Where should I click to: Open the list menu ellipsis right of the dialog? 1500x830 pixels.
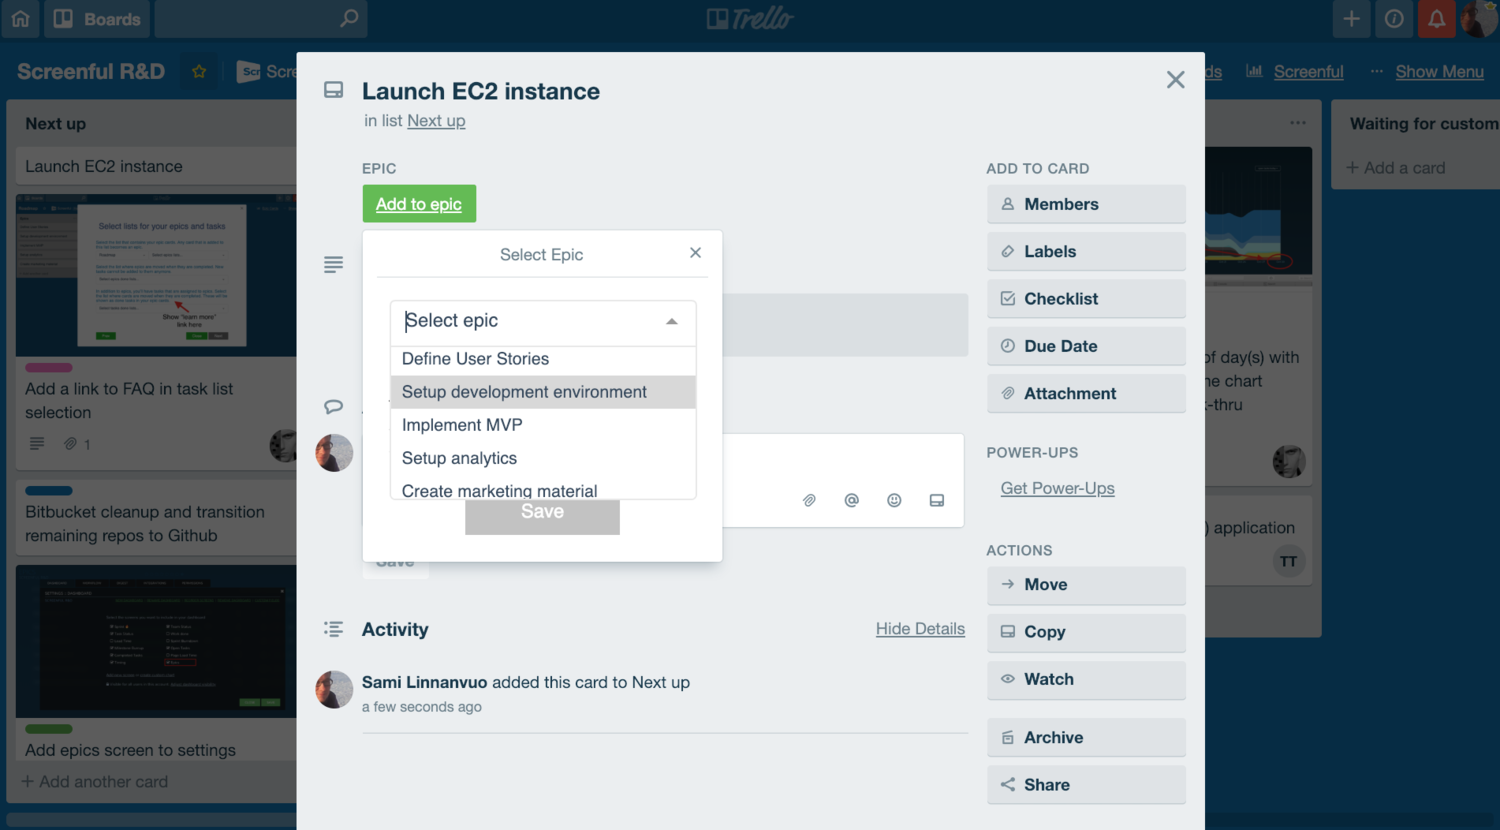(1298, 123)
